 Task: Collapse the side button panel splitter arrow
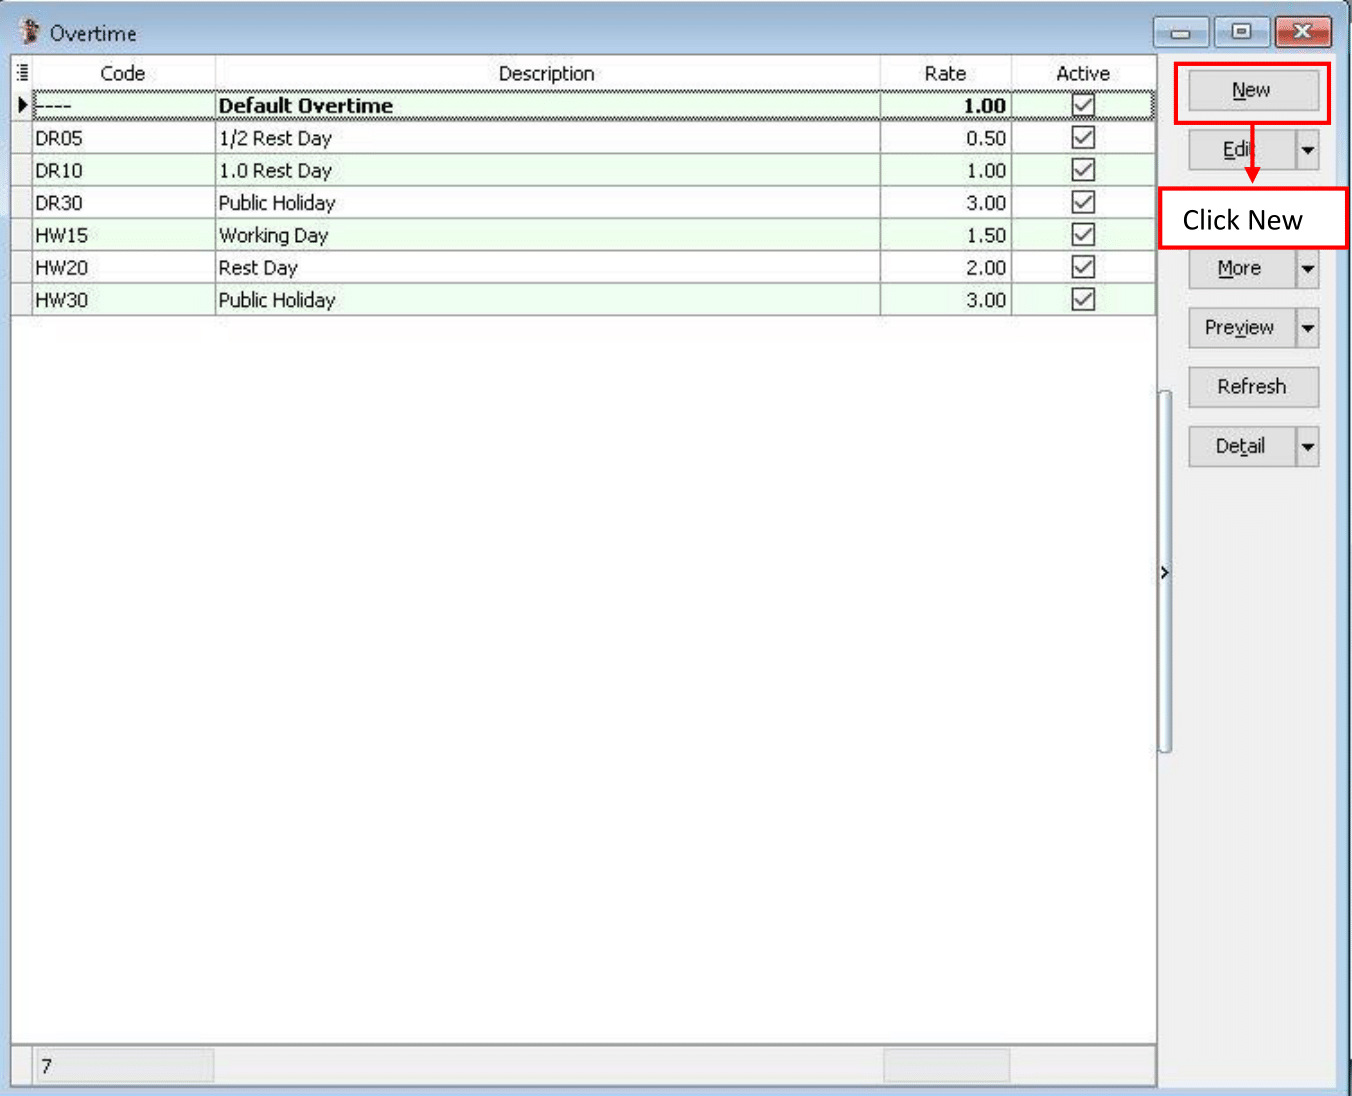point(1165,572)
